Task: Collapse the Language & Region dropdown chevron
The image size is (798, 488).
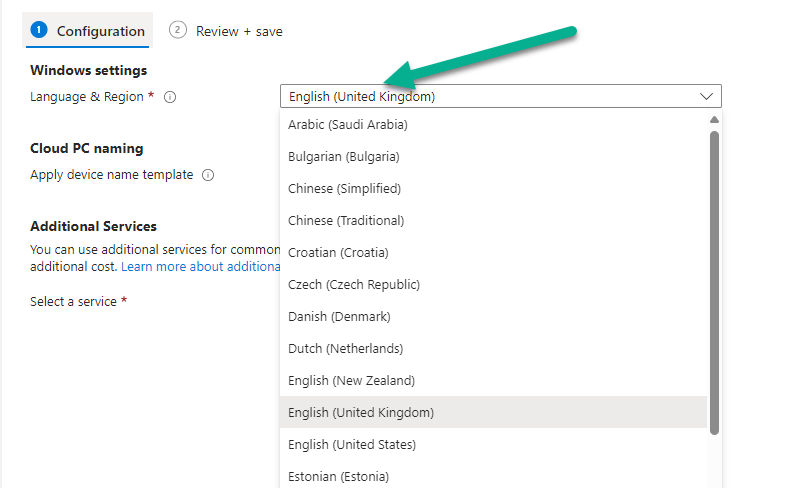Action: click(x=707, y=97)
